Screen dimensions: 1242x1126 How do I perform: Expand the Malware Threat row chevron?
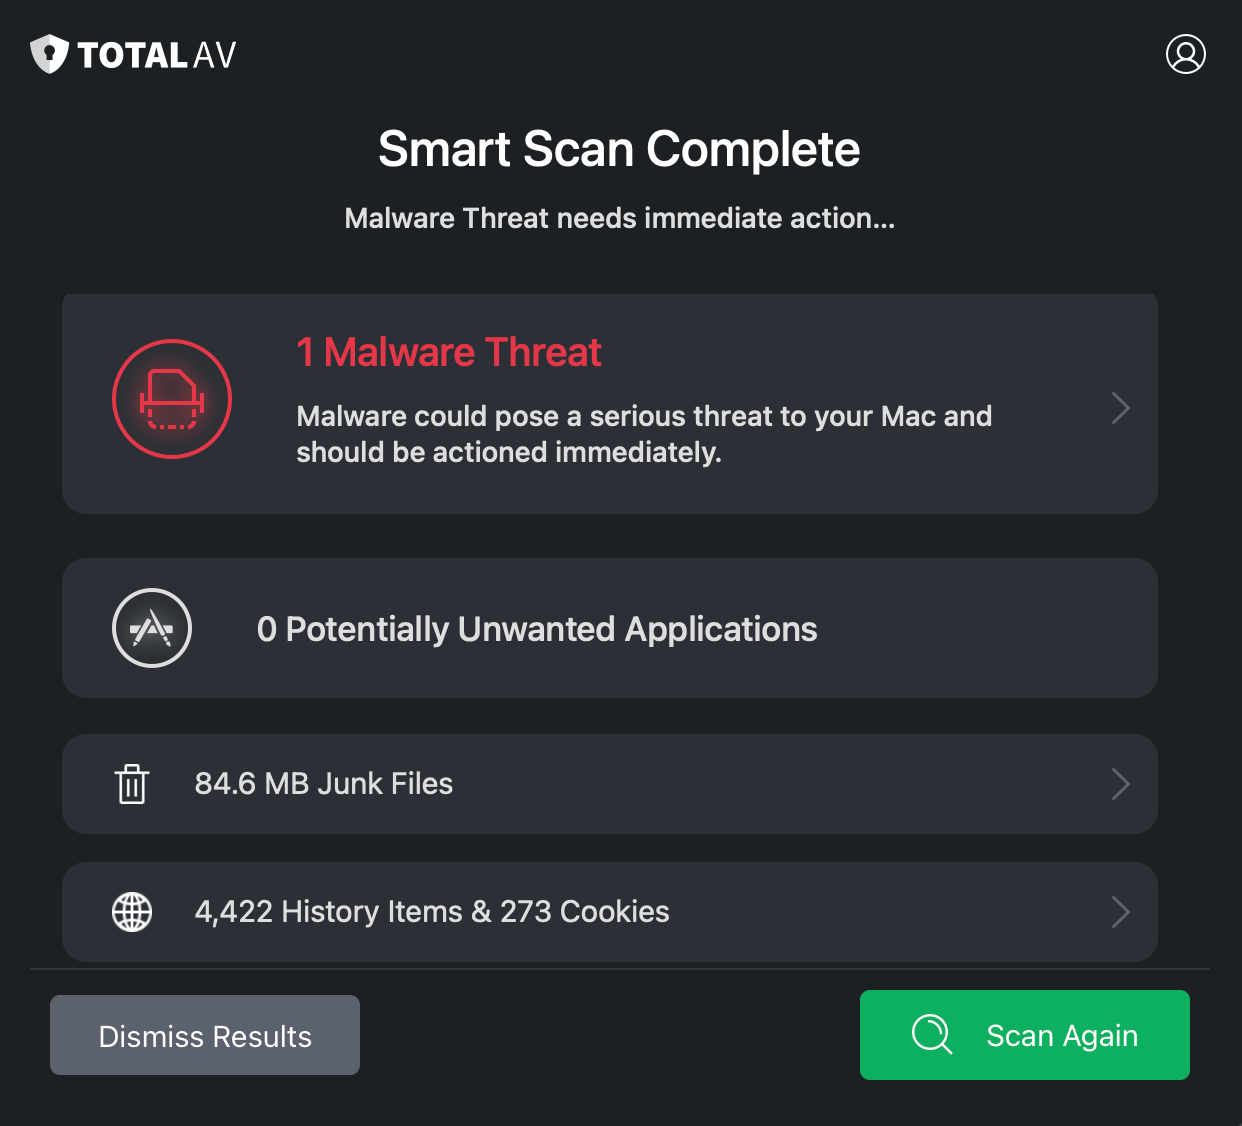tap(1120, 408)
